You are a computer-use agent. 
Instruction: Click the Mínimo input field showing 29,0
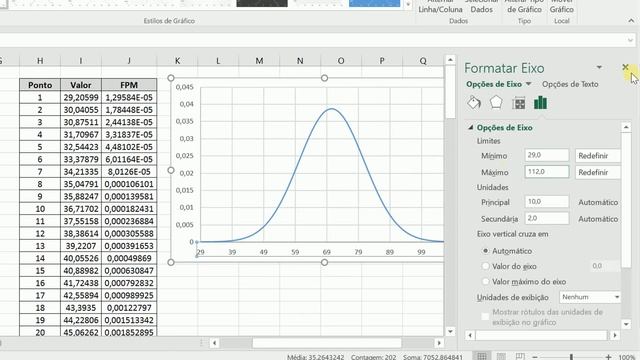(x=547, y=155)
